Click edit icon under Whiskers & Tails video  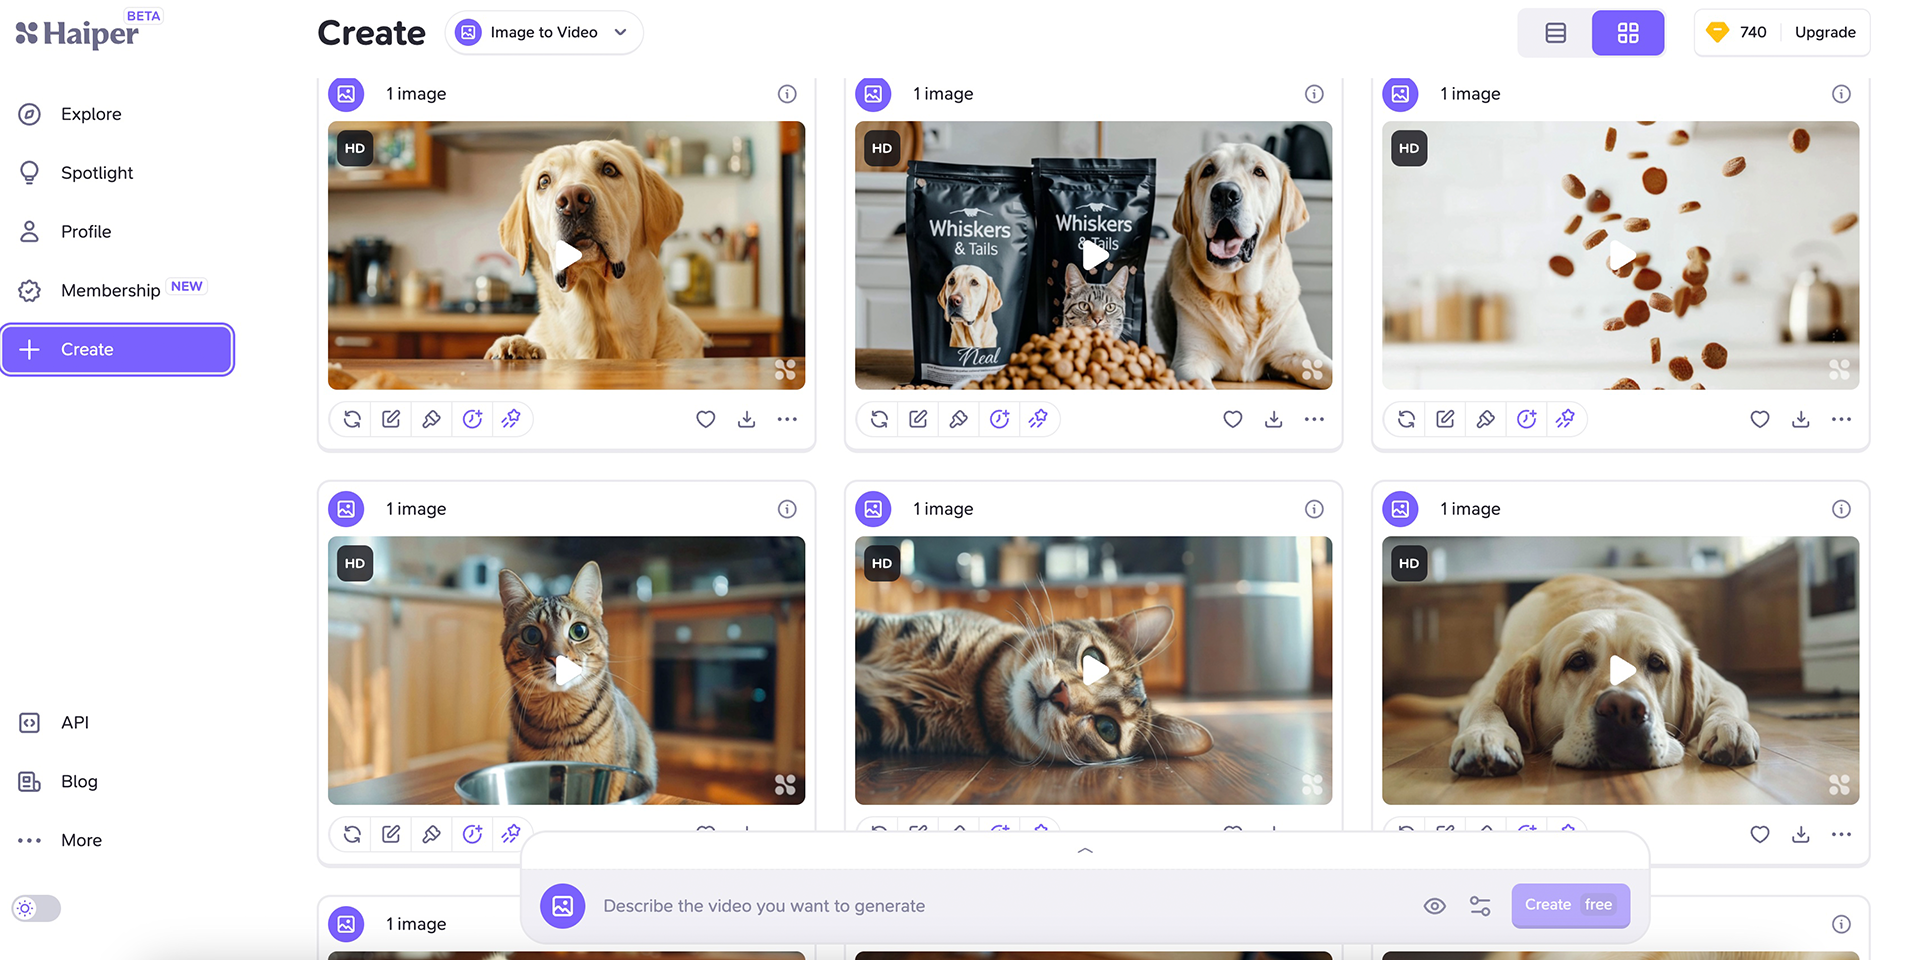pos(918,419)
